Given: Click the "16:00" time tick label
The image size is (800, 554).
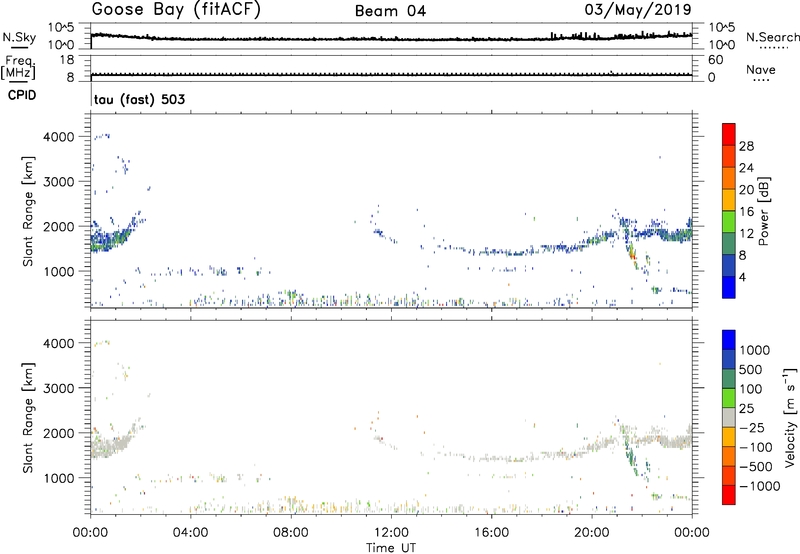Looking at the screenshot, I should tap(491, 533).
